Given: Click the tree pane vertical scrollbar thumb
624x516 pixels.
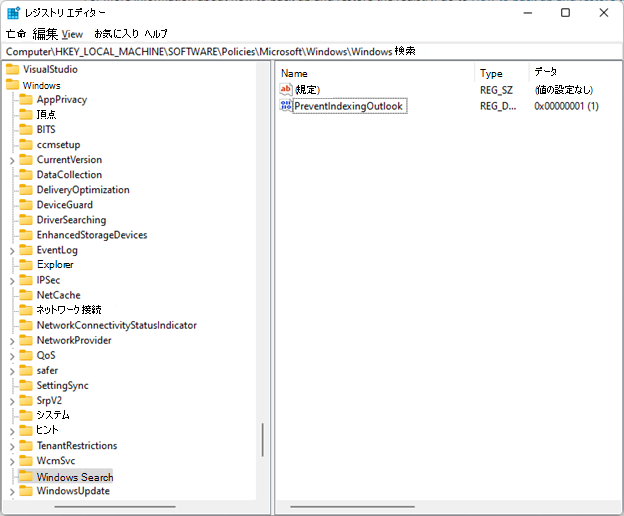Looking at the screenshot, I should pyautogui.click(x=263, y=440).
